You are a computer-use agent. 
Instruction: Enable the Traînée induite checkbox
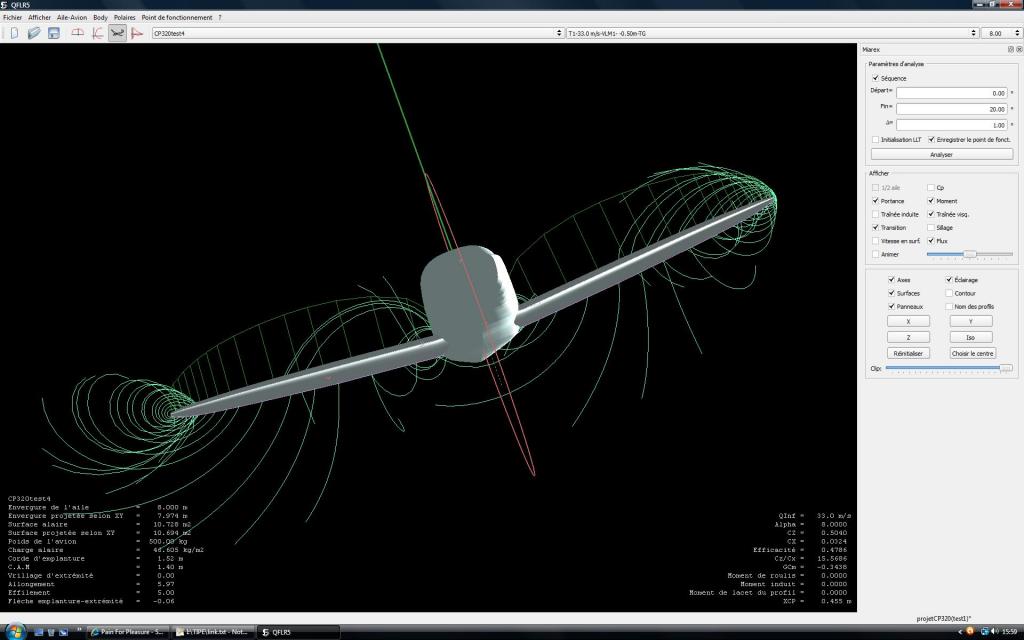point(876,214)
